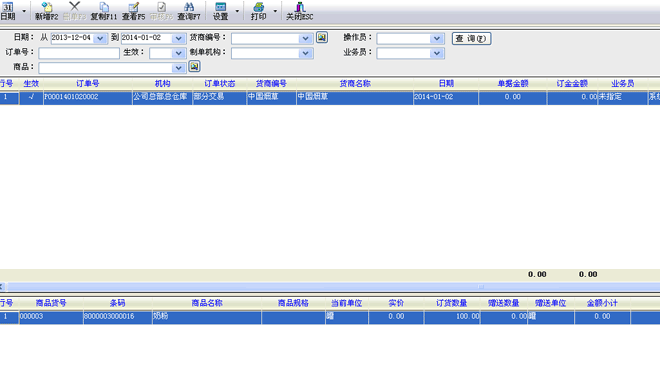
Task: Click the order quantity 100.00 cell
Action: 452,317
